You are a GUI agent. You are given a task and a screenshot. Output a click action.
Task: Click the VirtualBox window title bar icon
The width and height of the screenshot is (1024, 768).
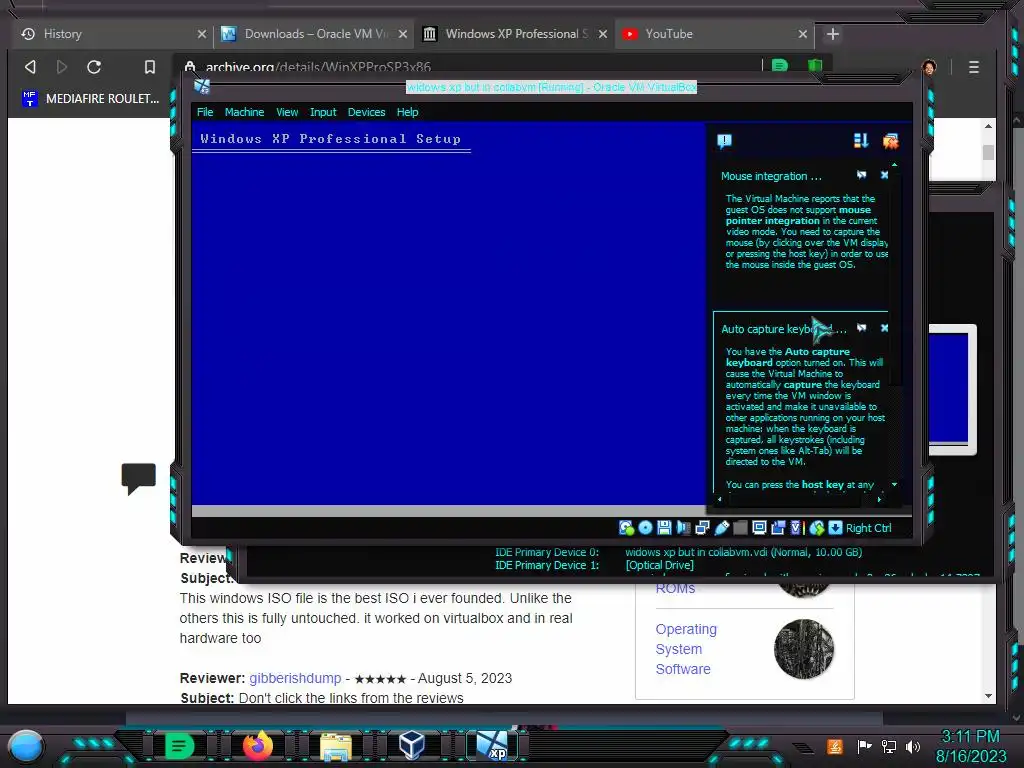(x=202, y=86)
